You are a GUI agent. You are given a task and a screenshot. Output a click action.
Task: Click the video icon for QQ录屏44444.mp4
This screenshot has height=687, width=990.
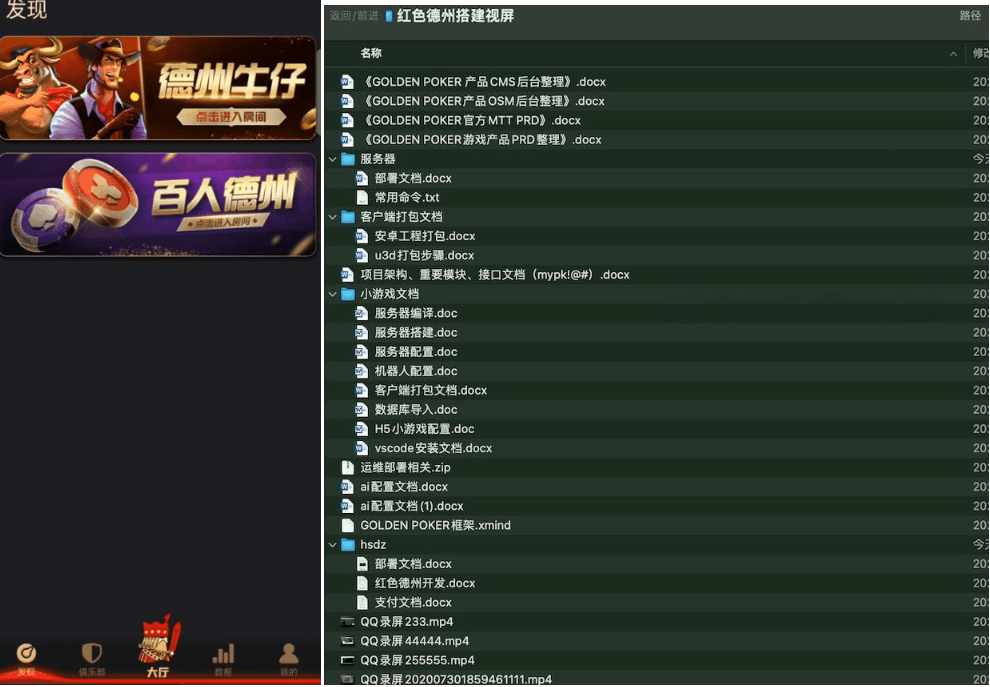click(347, 641)
